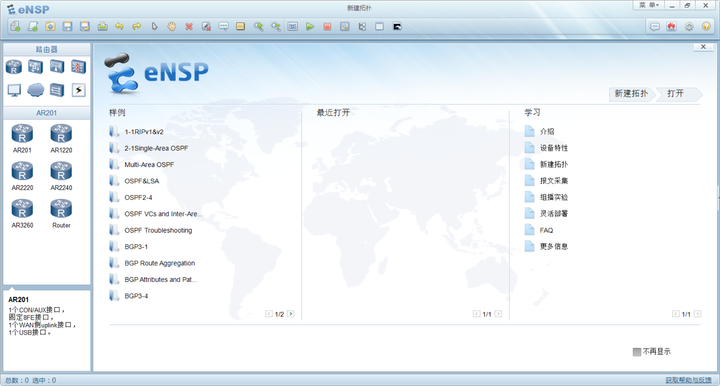Select the hand pan tool
The image size is (720, 386).
click(x=171, y=27)
